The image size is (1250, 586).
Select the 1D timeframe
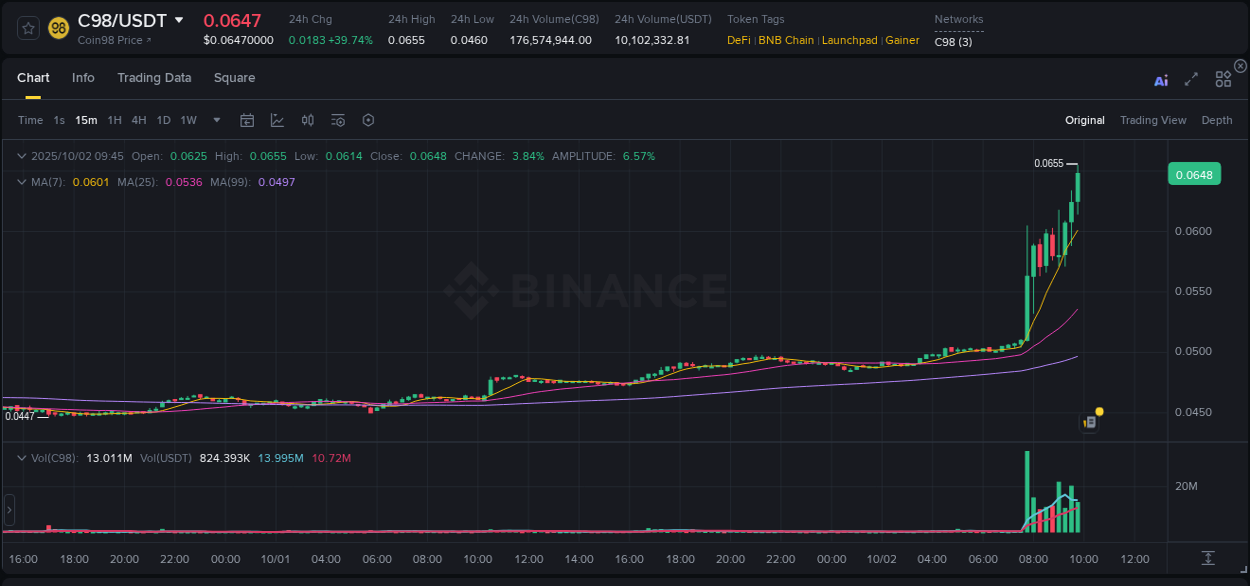[x=162, y=120]
